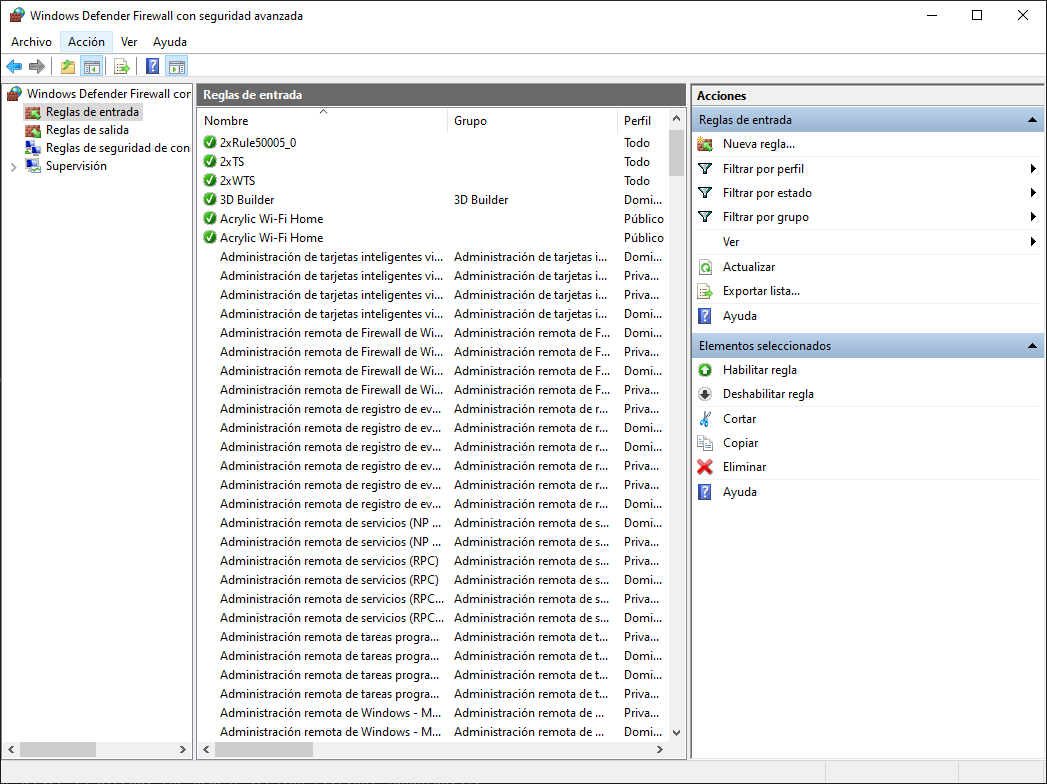Click the Reglas de salida tree icon

pyautogui.click(x=33, y=130)
